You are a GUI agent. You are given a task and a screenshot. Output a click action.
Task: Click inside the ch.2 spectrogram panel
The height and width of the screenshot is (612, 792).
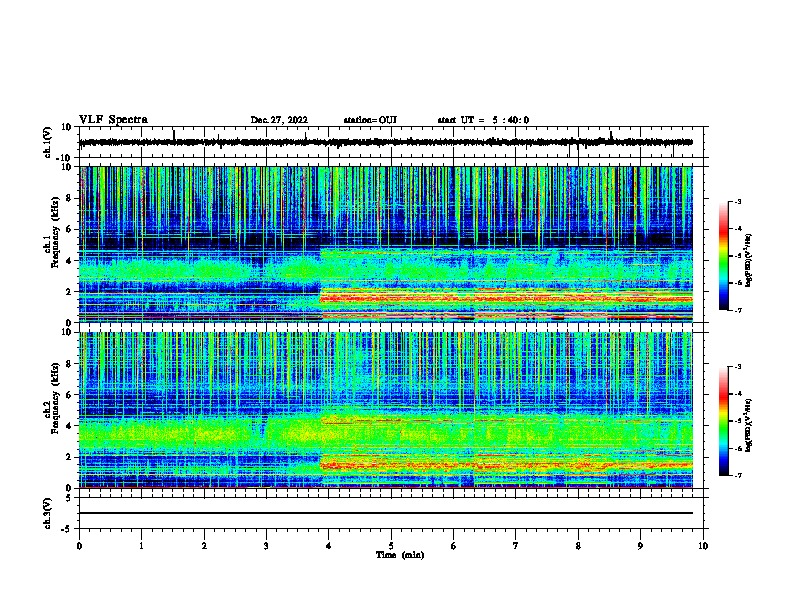tap(386, 410)
